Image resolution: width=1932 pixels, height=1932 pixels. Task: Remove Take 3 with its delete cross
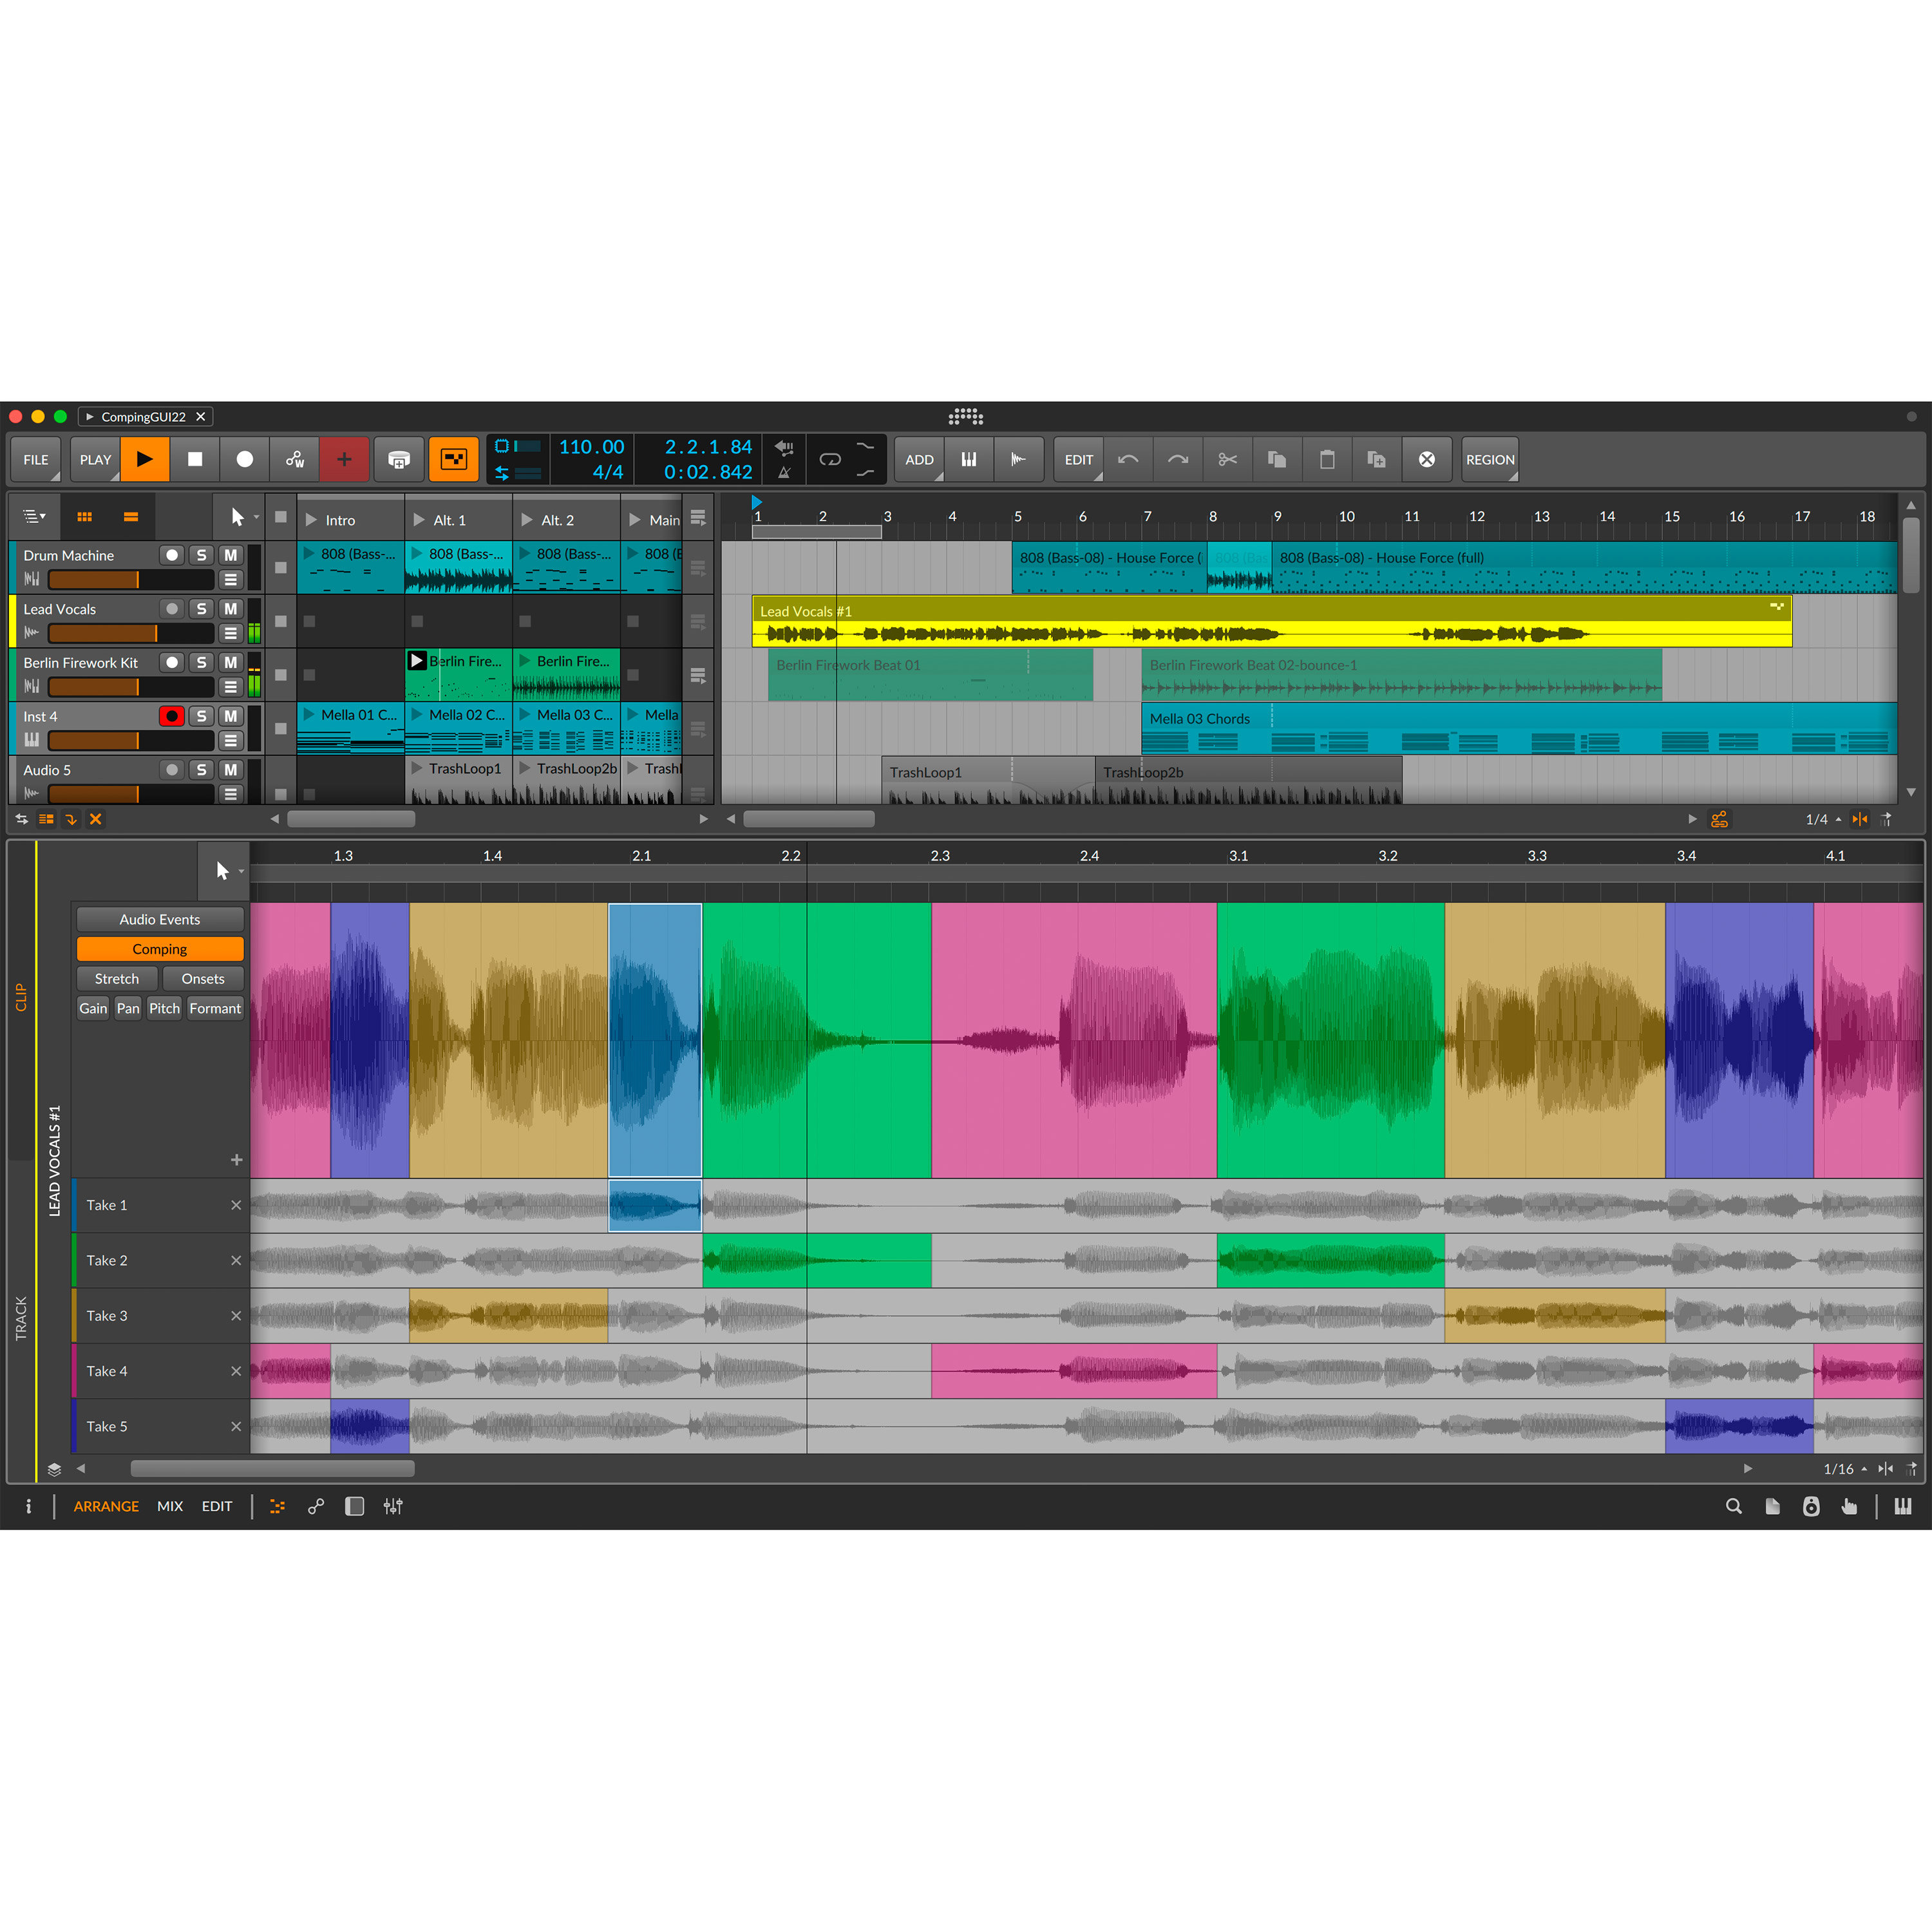pos(236,1315)
